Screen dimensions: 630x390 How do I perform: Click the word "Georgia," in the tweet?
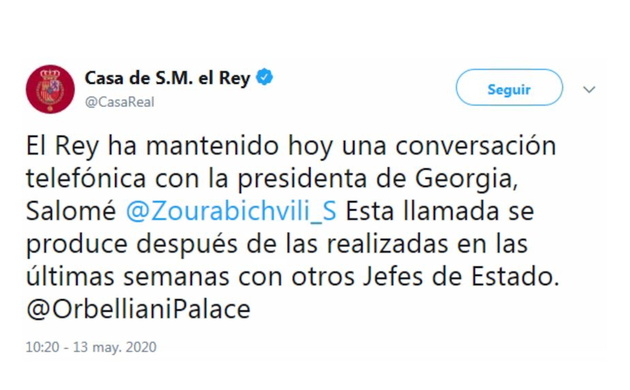[466, 179]
